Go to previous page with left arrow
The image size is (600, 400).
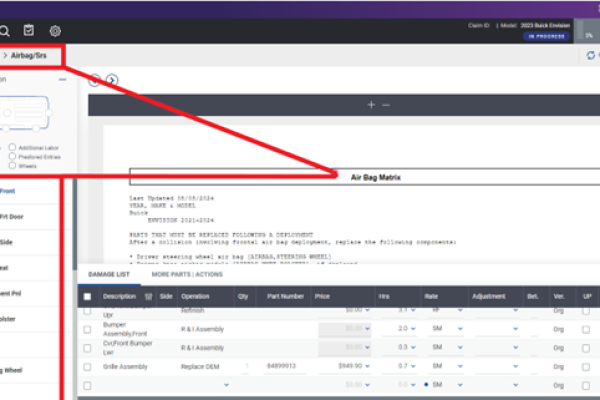tap(94, 80)
